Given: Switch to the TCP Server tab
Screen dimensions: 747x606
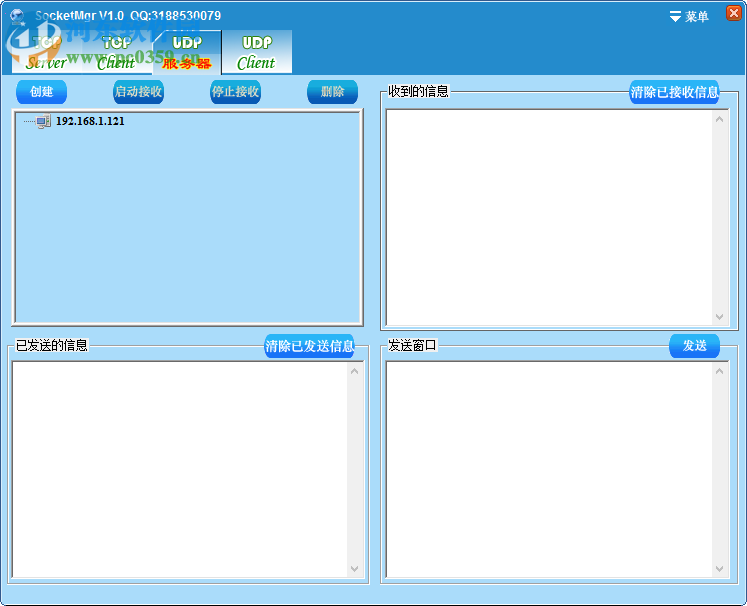Looking at the screenshot, I should 47,52.
